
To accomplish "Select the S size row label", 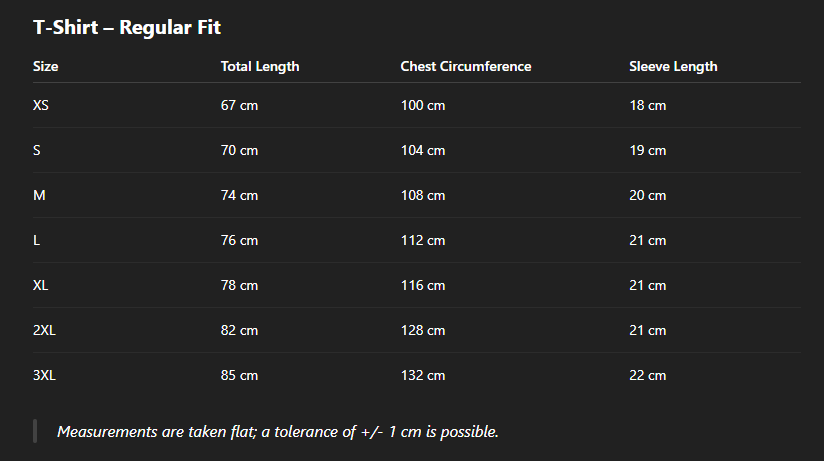I will (37, 150).
